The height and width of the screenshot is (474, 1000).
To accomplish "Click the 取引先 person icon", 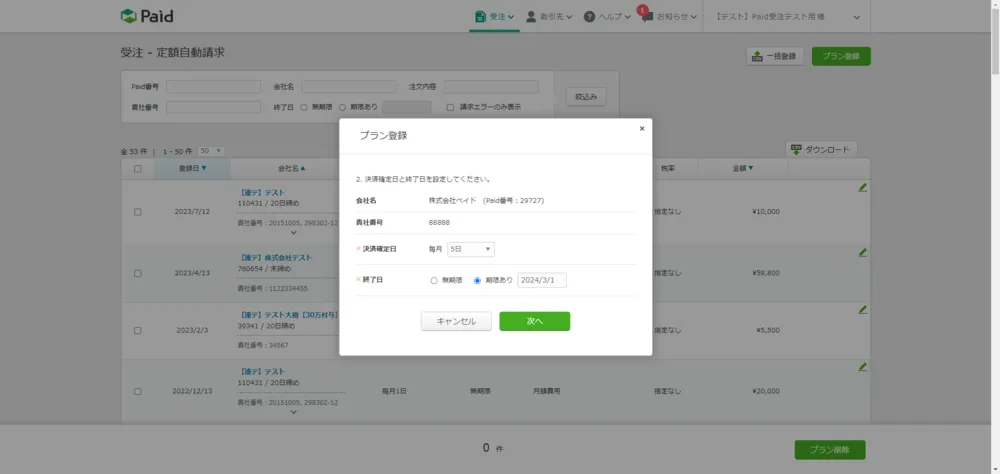I will (531, 17).
